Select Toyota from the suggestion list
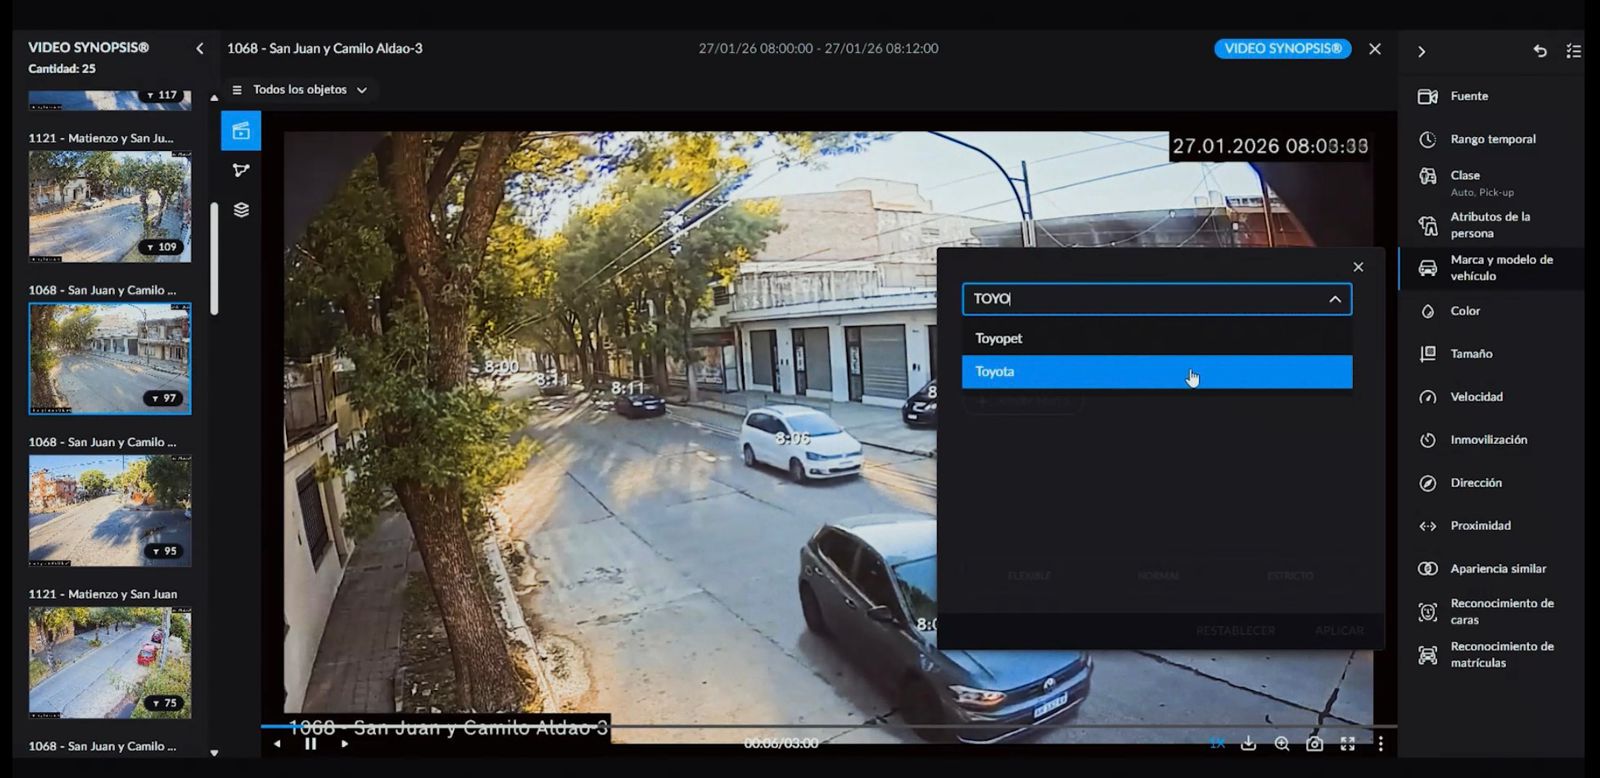1600x778 pixels. (x=1155, y=372)
